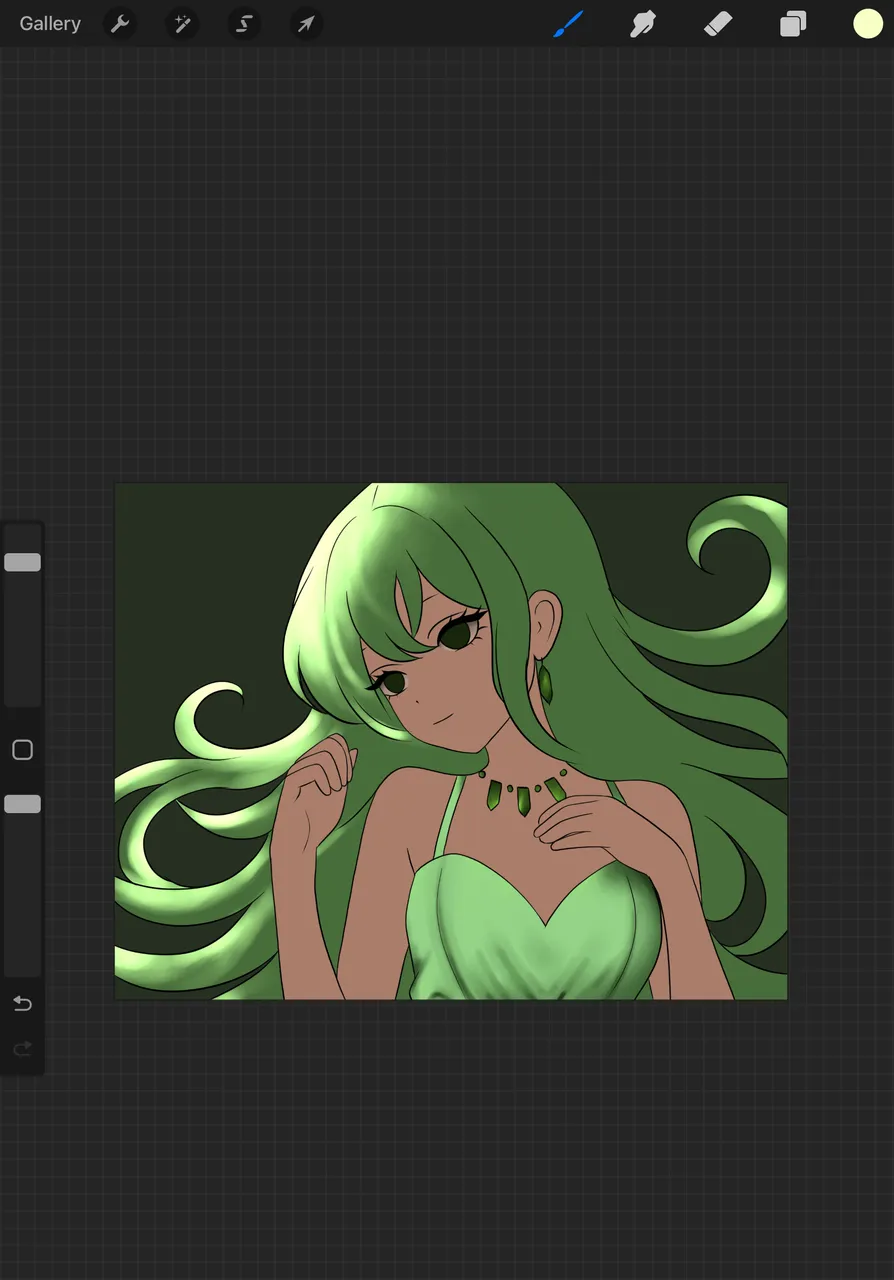
Task: Activate the Transform arrow tool
Action: [306, 23]
